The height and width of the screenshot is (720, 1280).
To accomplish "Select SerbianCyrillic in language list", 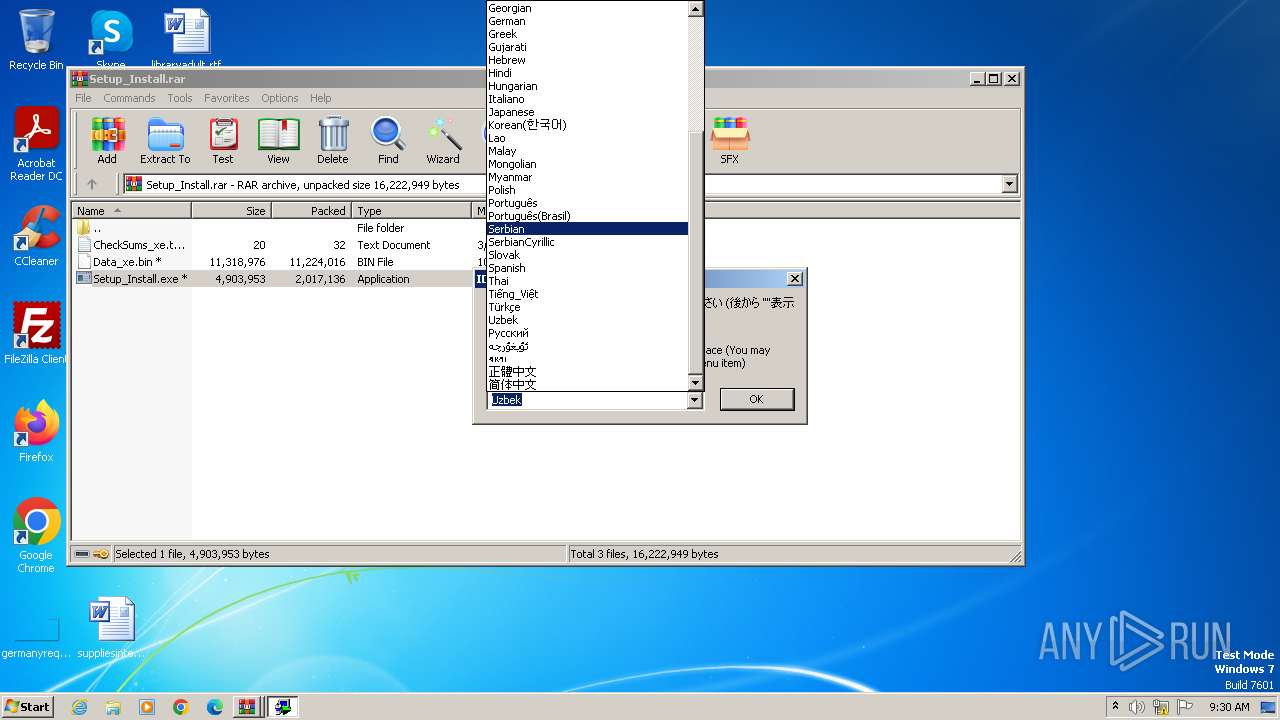I will 588,242.
